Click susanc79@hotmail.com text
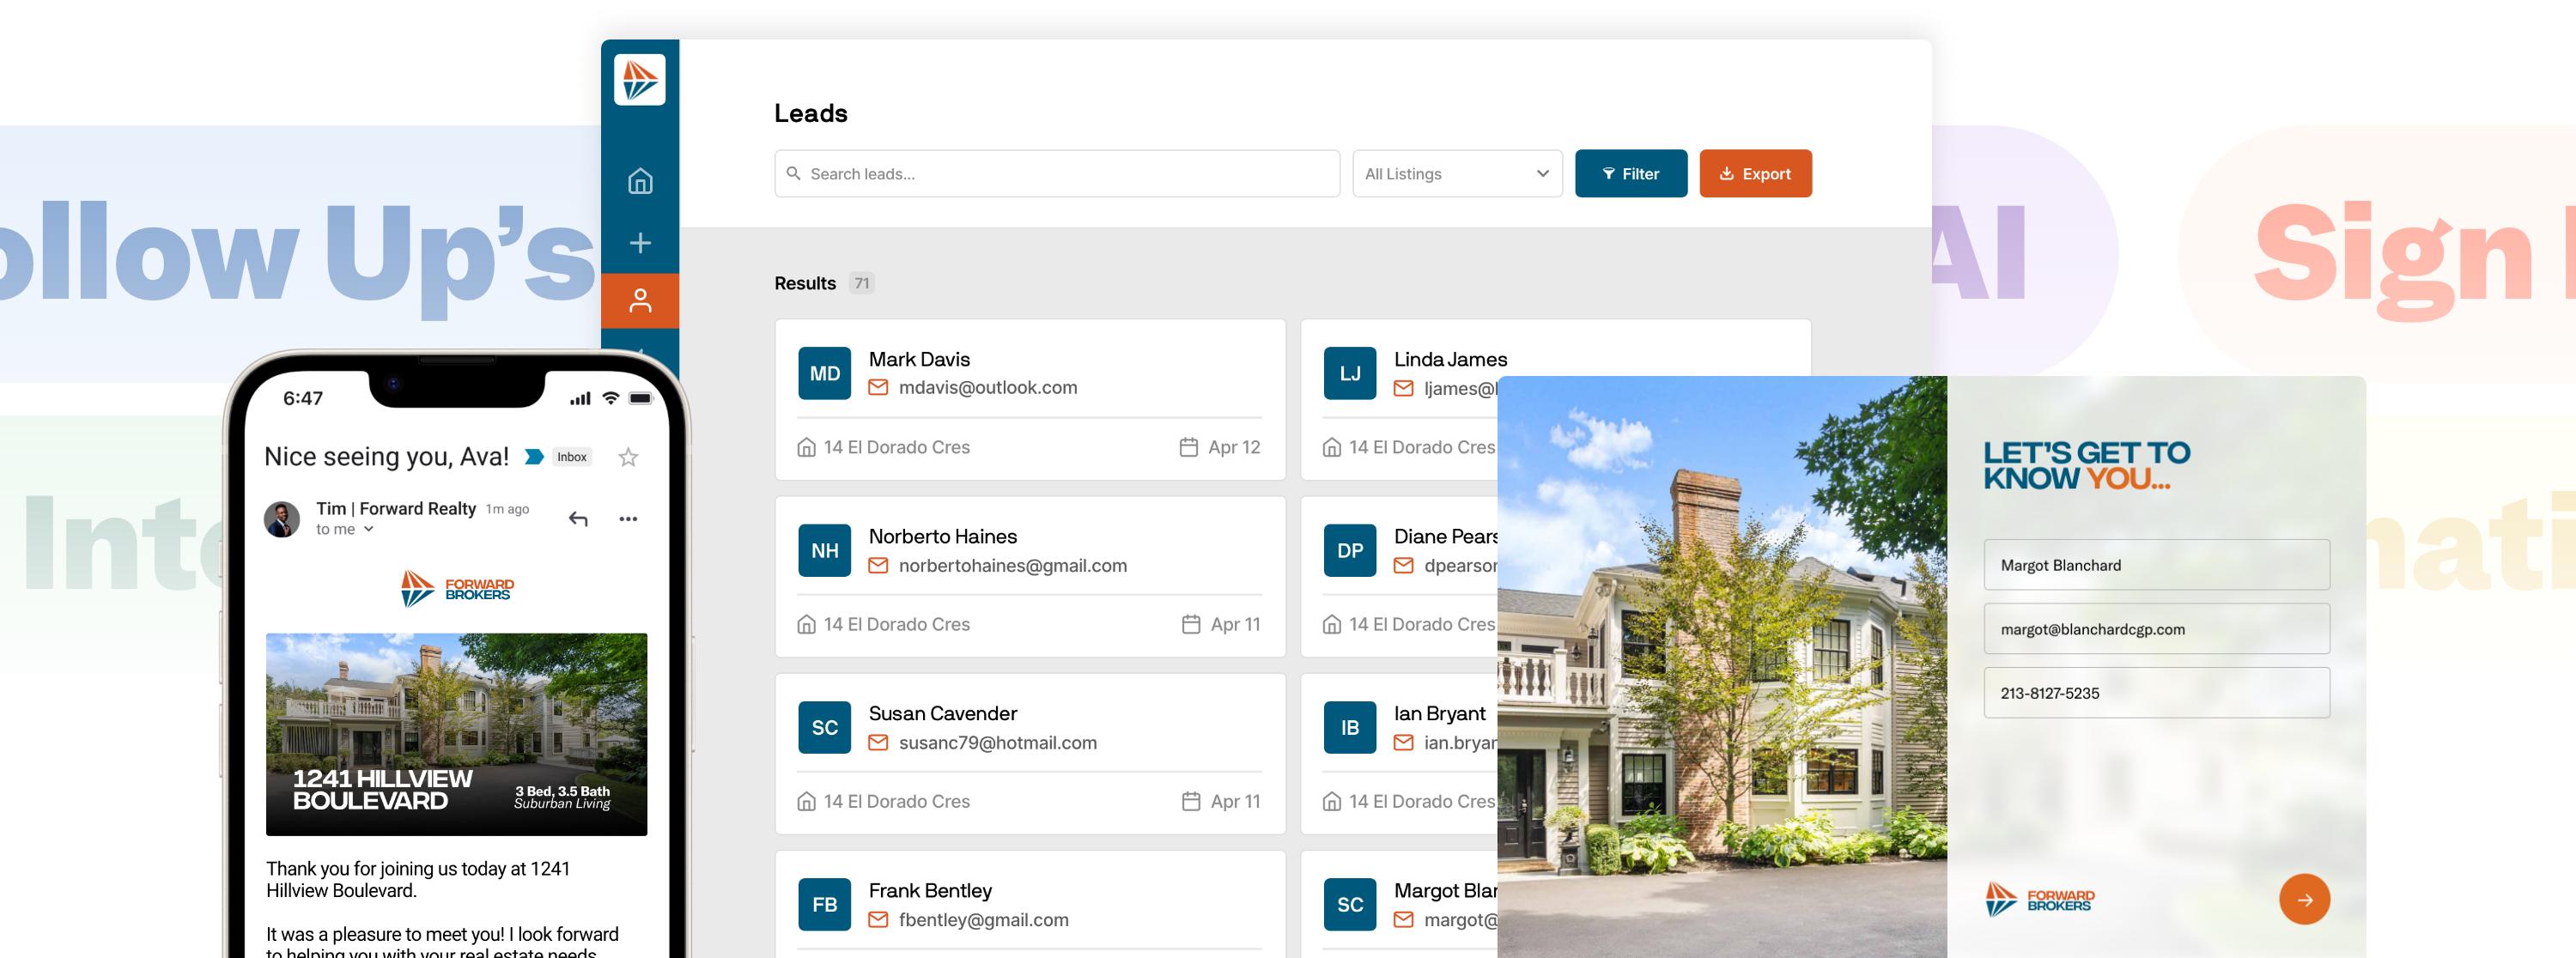 pos(997,742)
